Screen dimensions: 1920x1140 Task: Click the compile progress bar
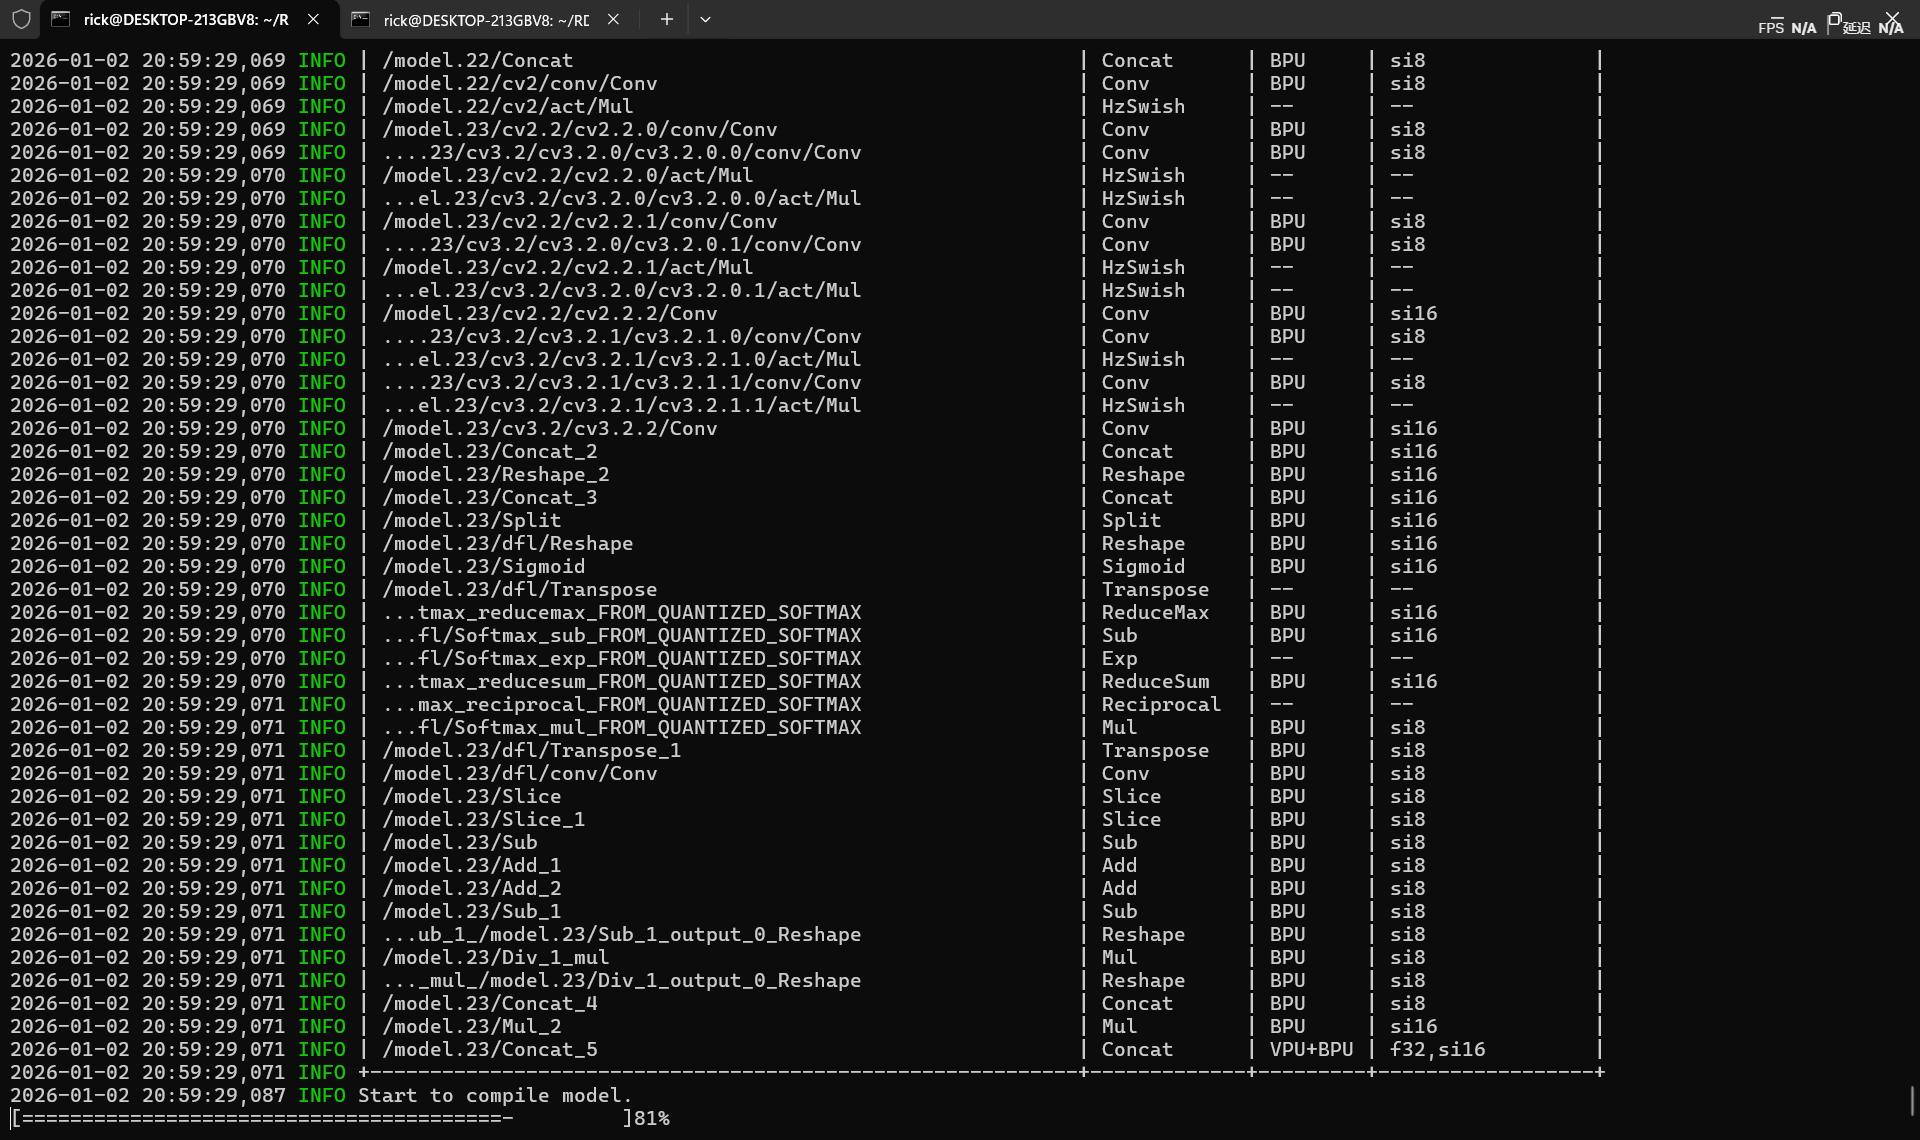320,1118
